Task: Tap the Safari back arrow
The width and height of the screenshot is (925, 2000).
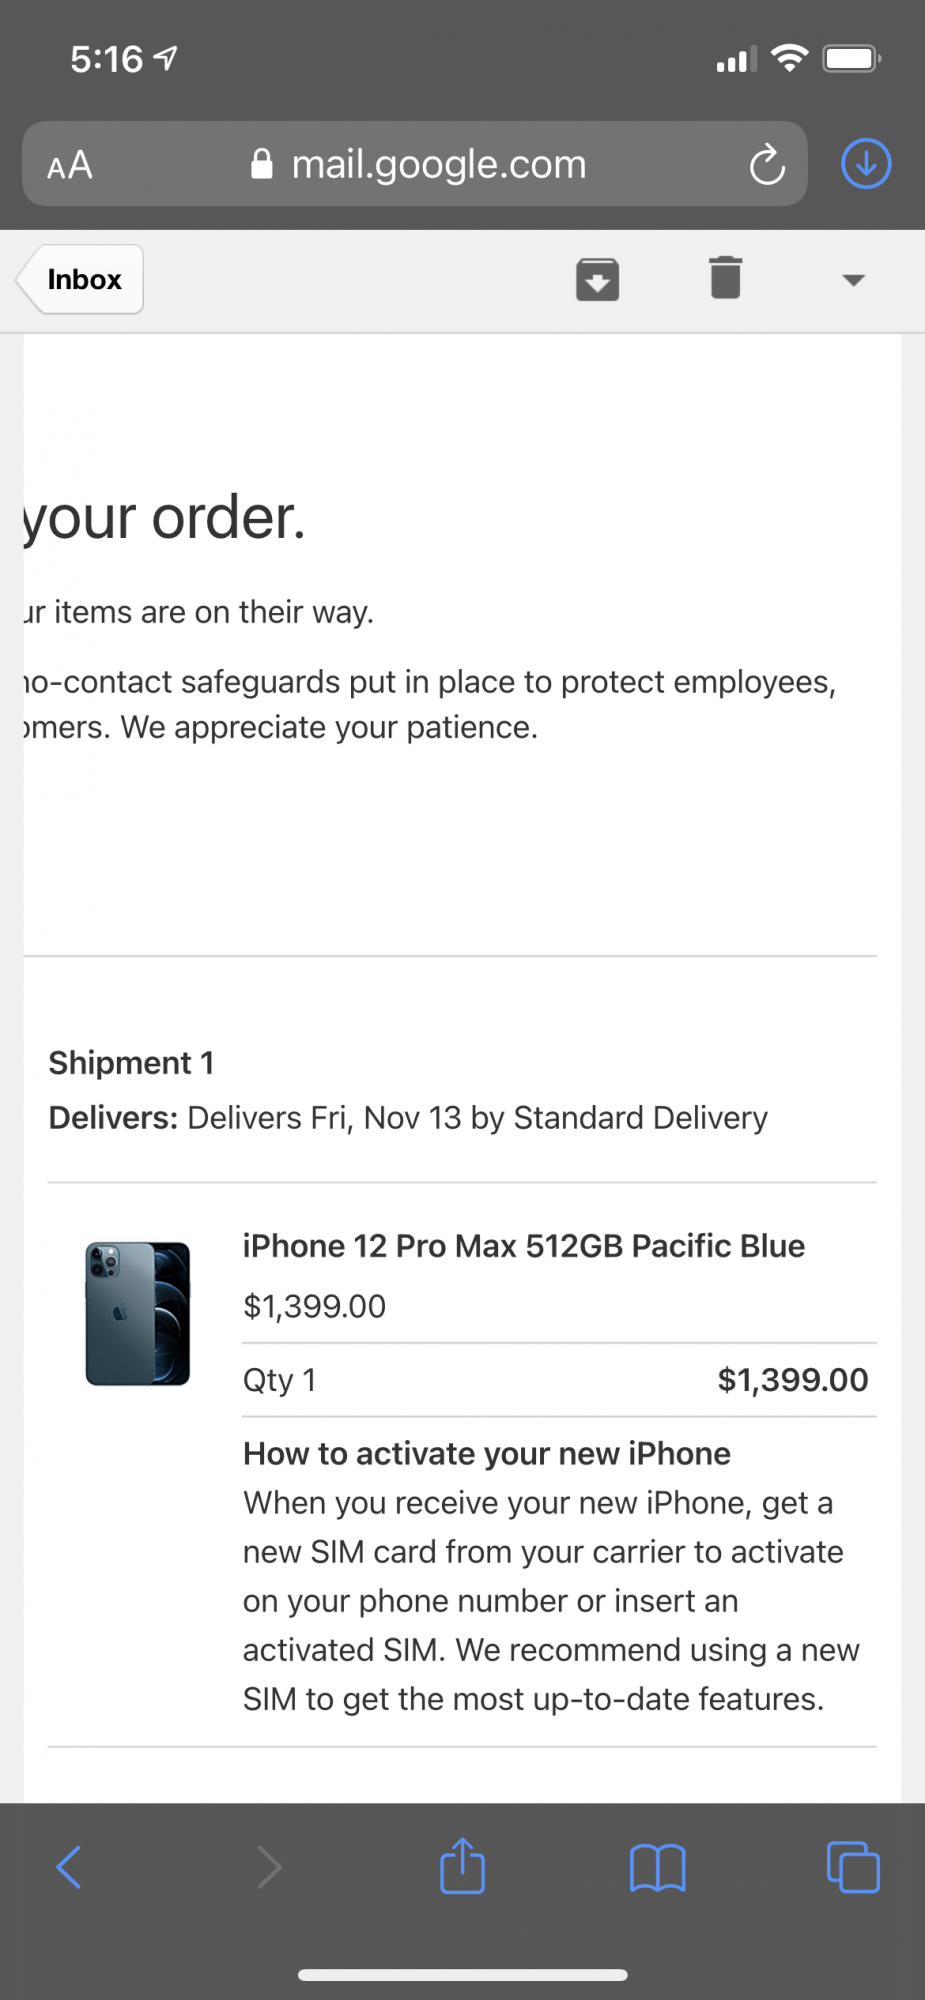Action: (68, 1867)
